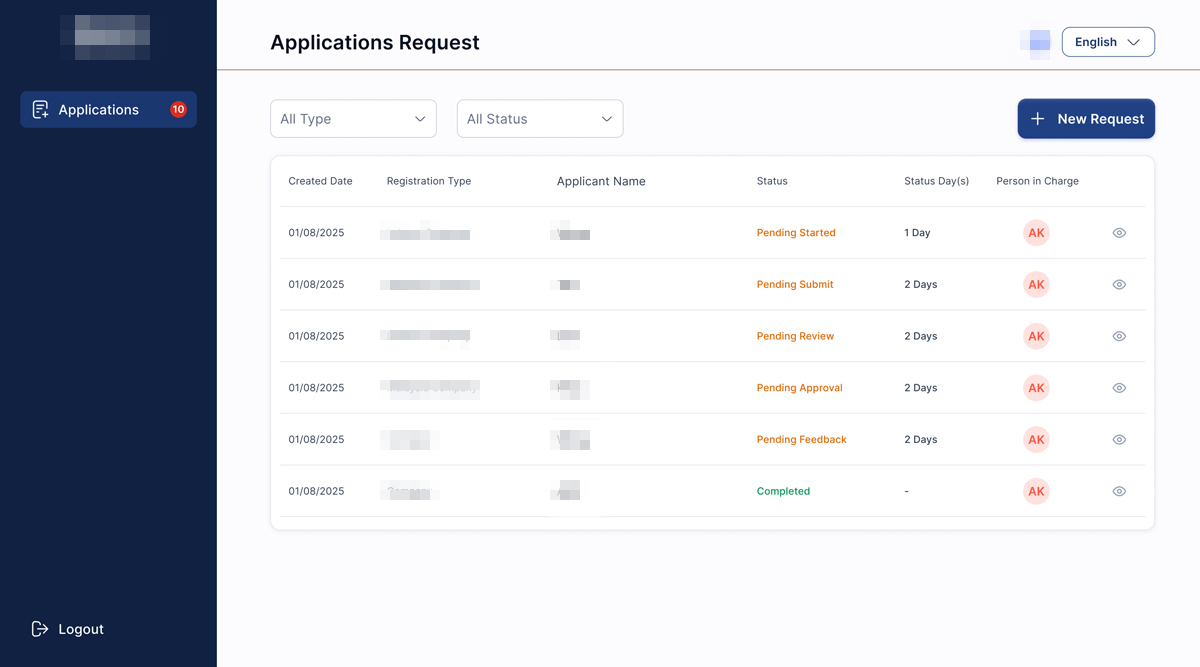Click the Pending Review status label
The image size is (1200, 667).
pos(795,337)
